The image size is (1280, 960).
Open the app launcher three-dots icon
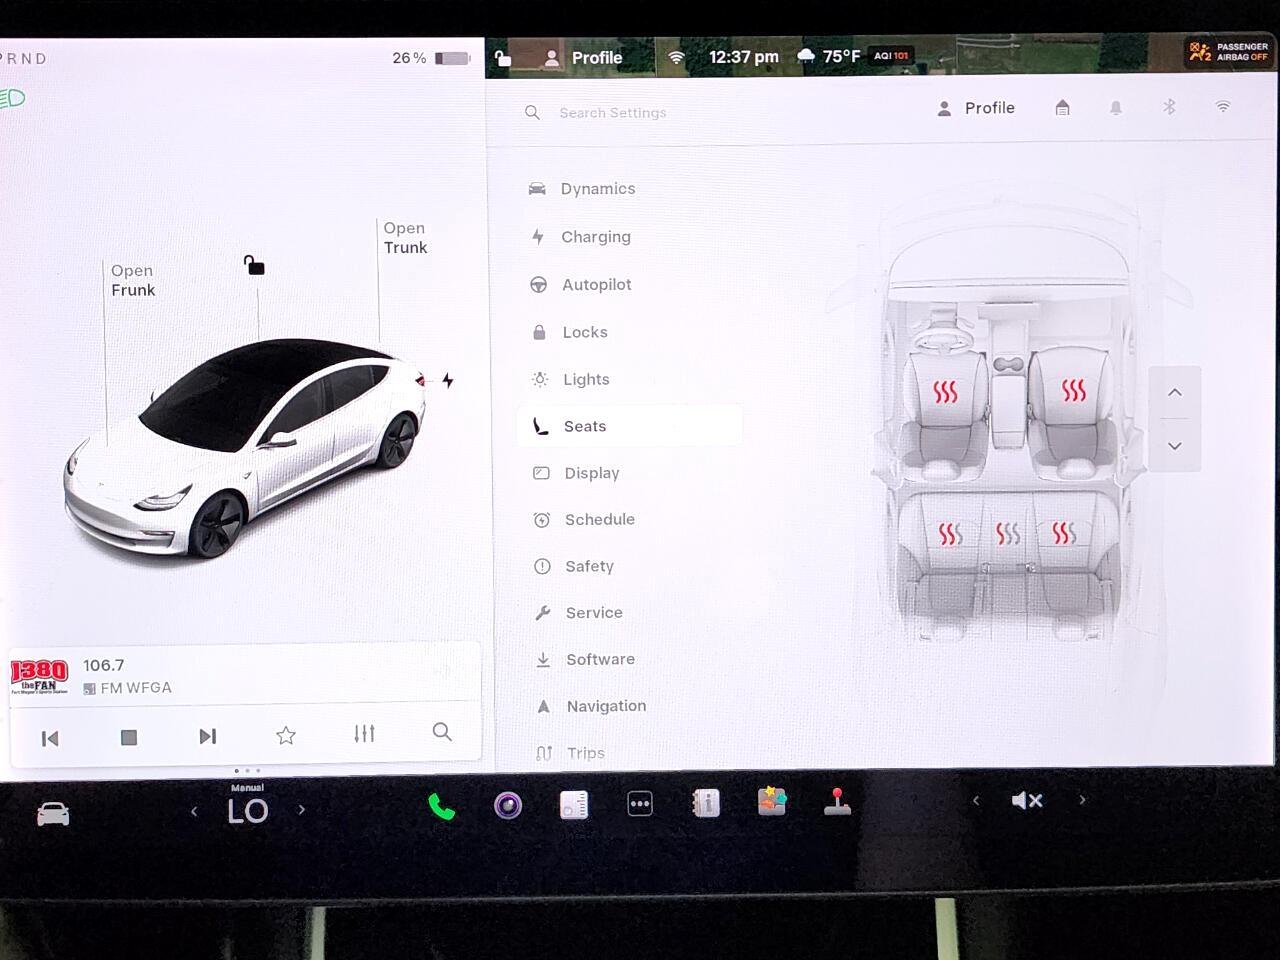coord(640,804)
